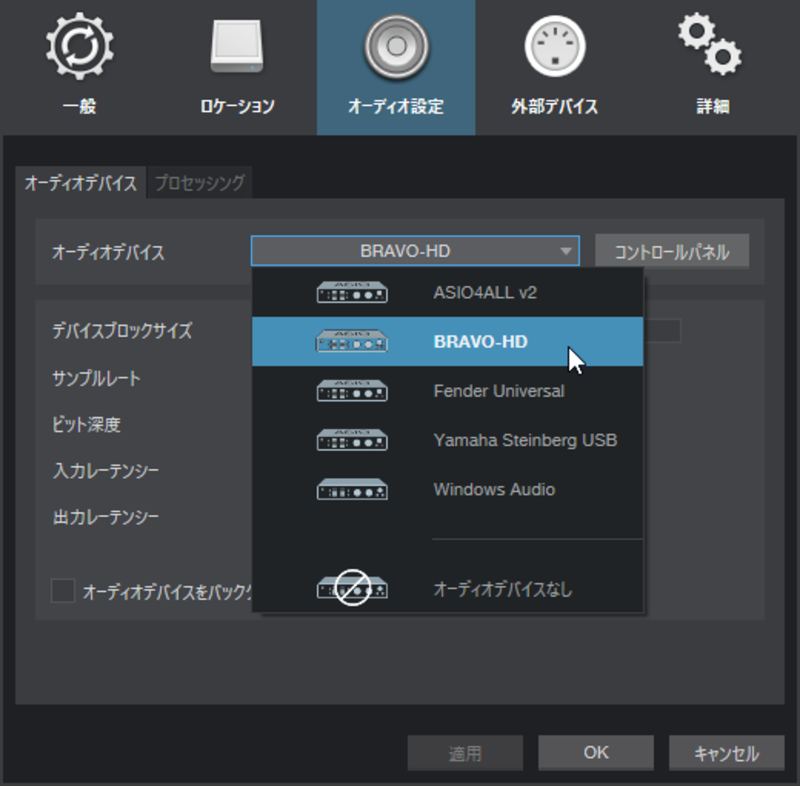Collapse the audio device dropdown arrow
The height and width of the screenshot is (786, 800).
(x=565, y=251)
